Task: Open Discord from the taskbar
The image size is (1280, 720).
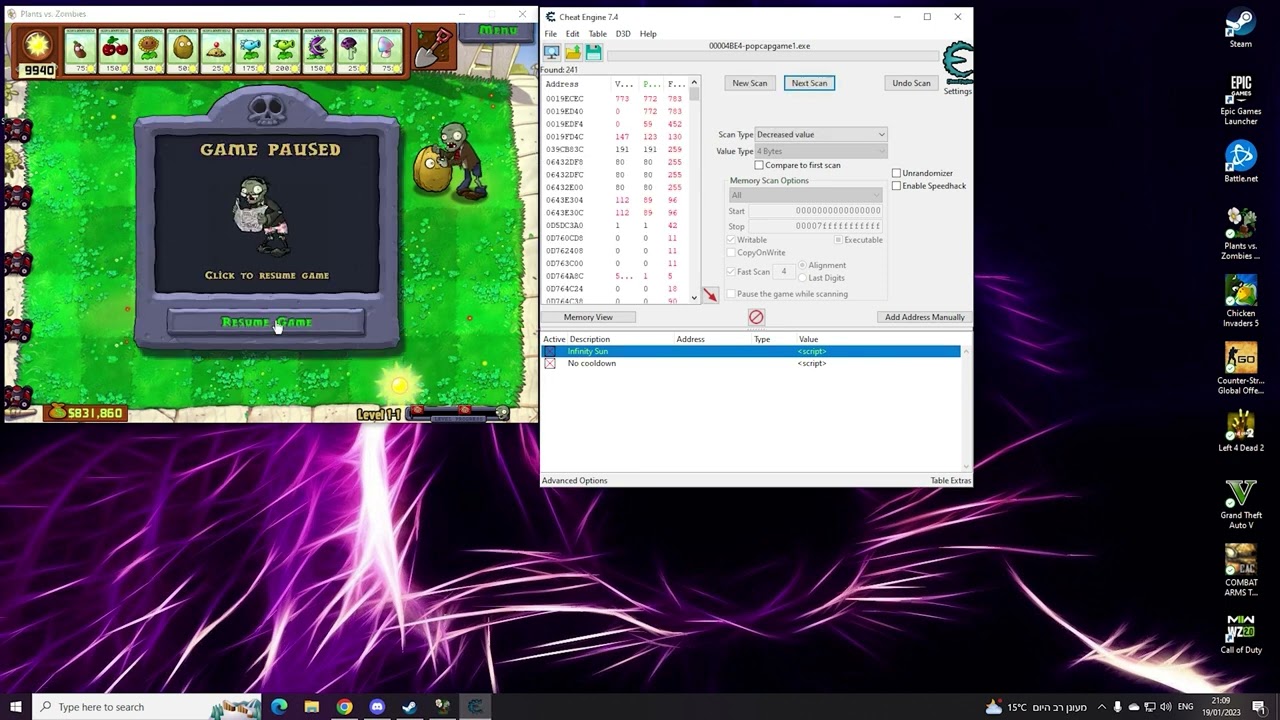Action: pyautogui.click(x=377, y=707)
